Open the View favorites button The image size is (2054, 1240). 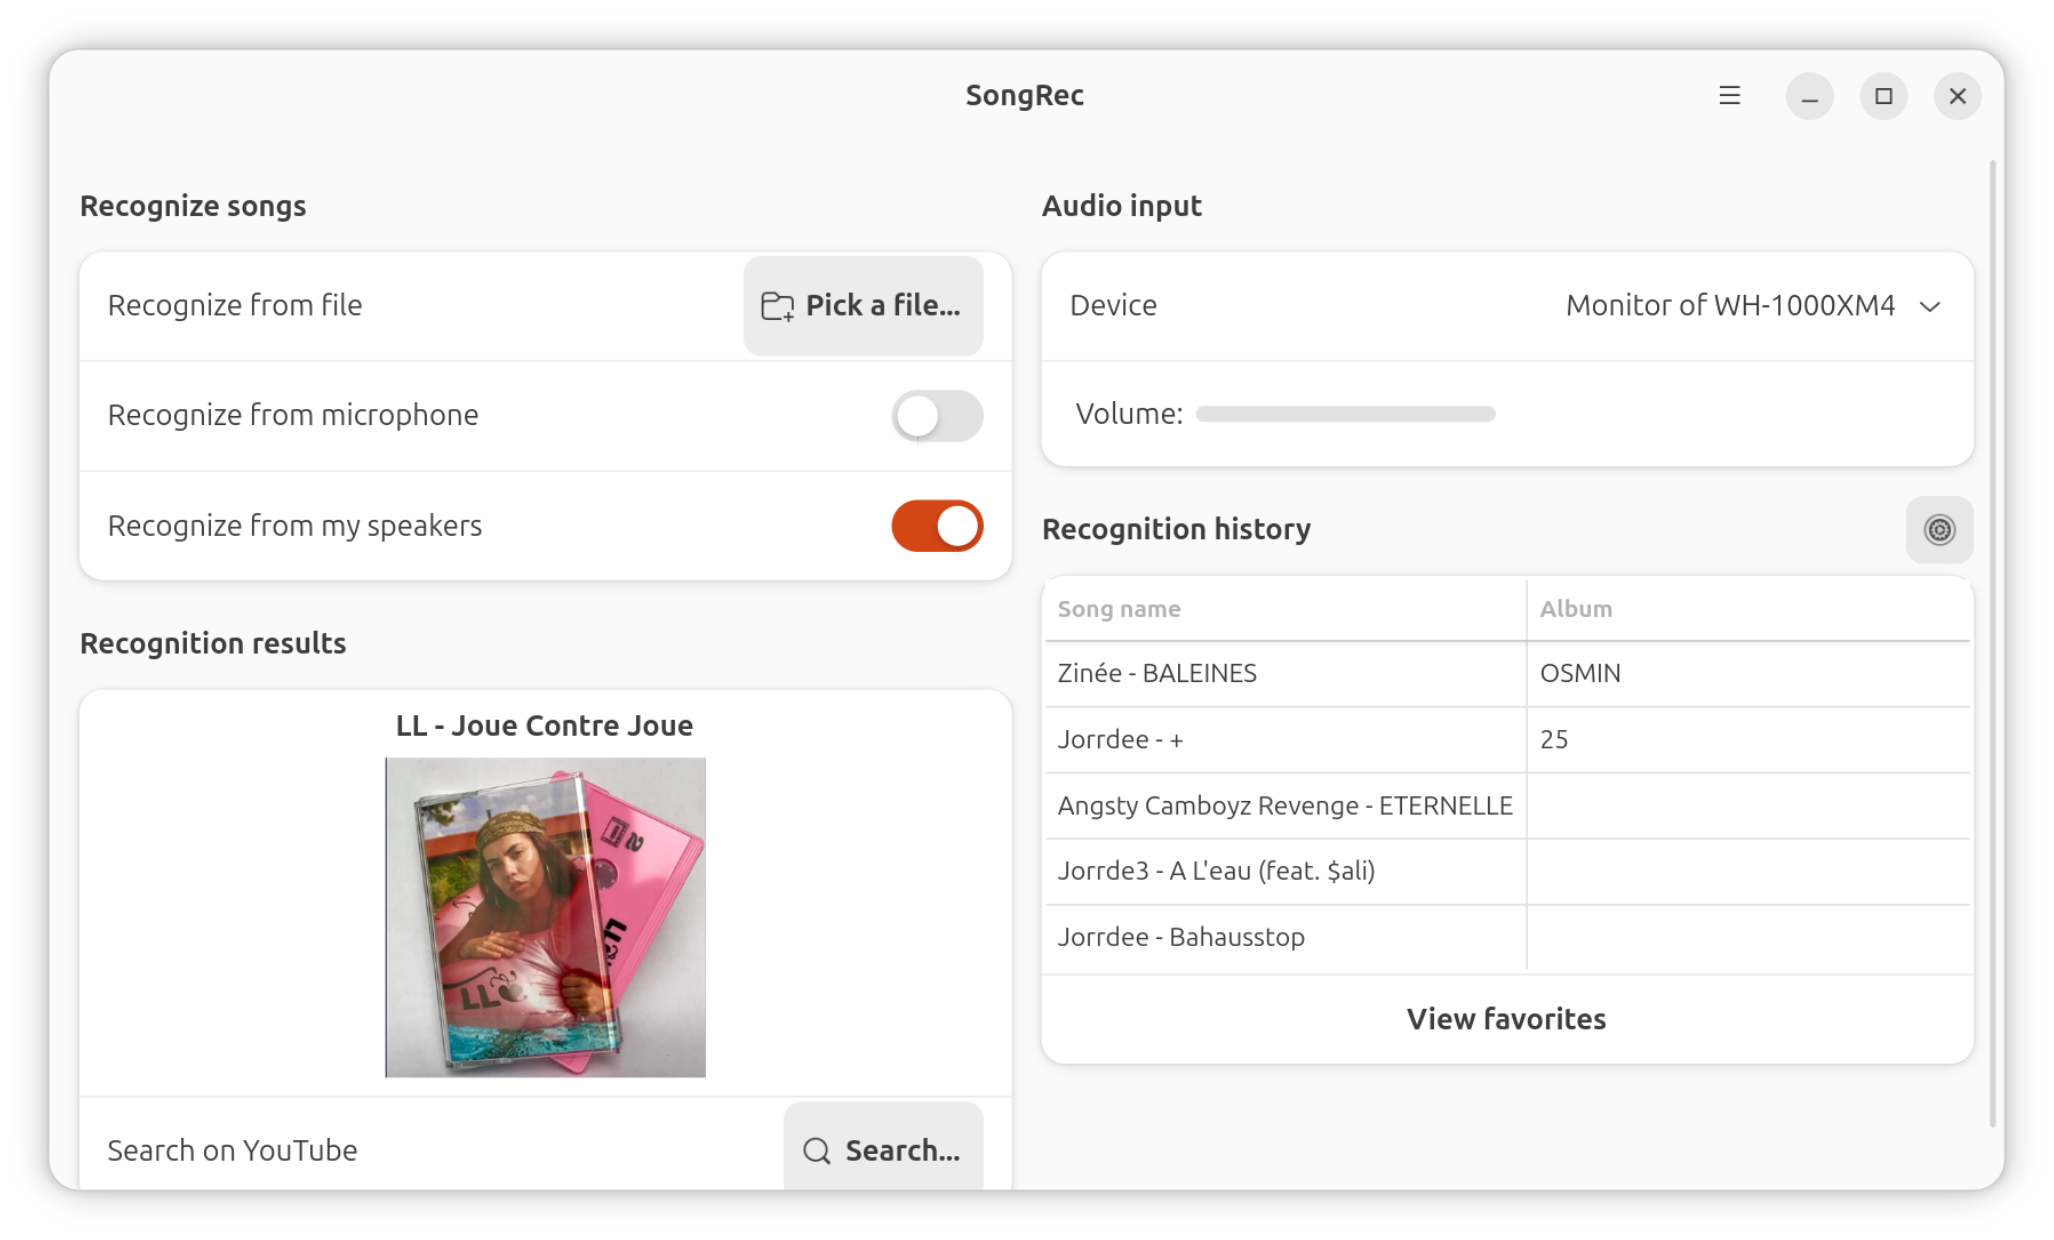1506,1019
